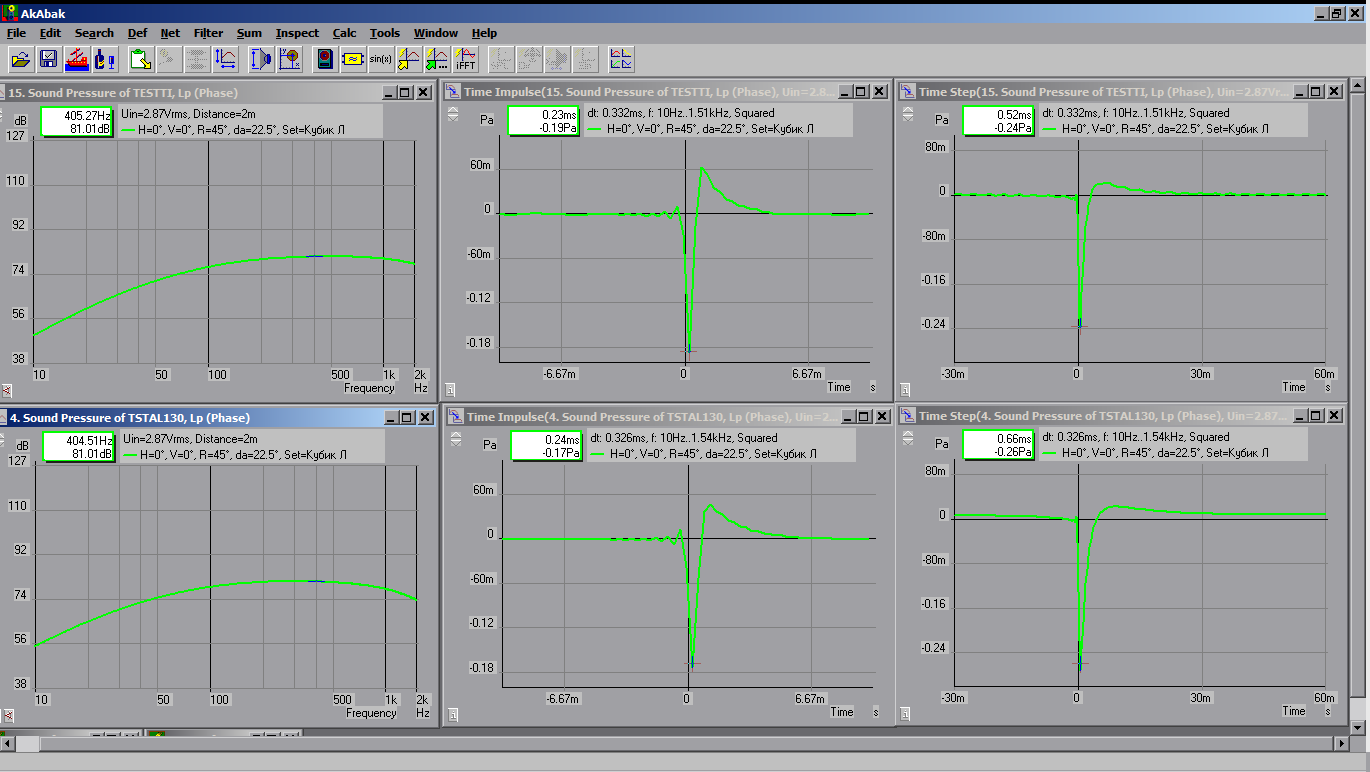Click the AkAbak application title bar icon

(10, 13)
